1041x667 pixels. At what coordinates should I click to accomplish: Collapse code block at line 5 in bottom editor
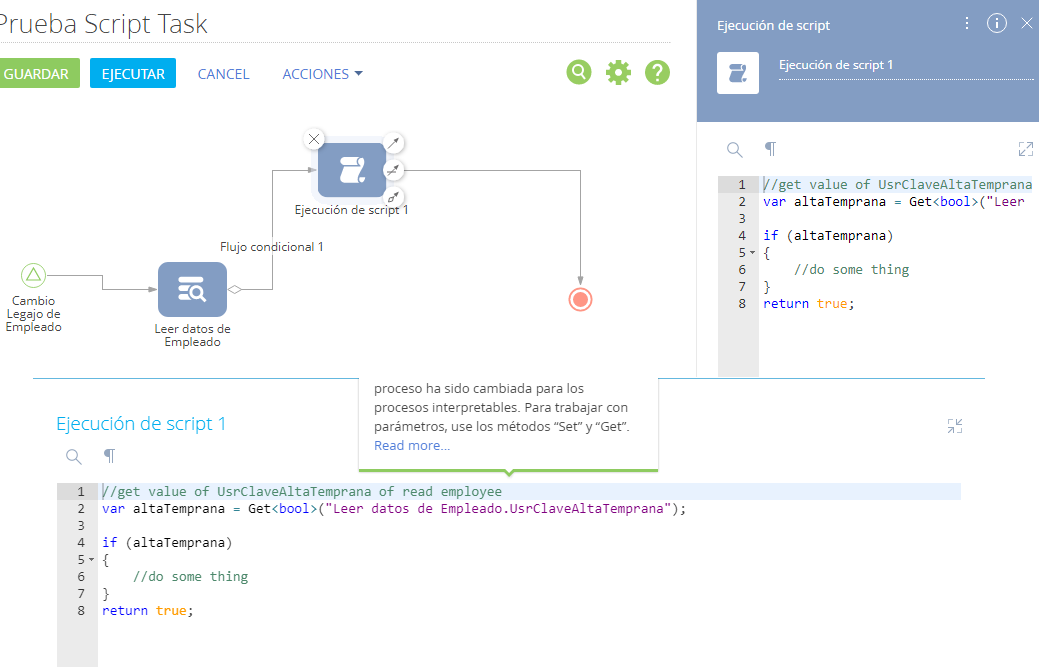pos(91,560)
